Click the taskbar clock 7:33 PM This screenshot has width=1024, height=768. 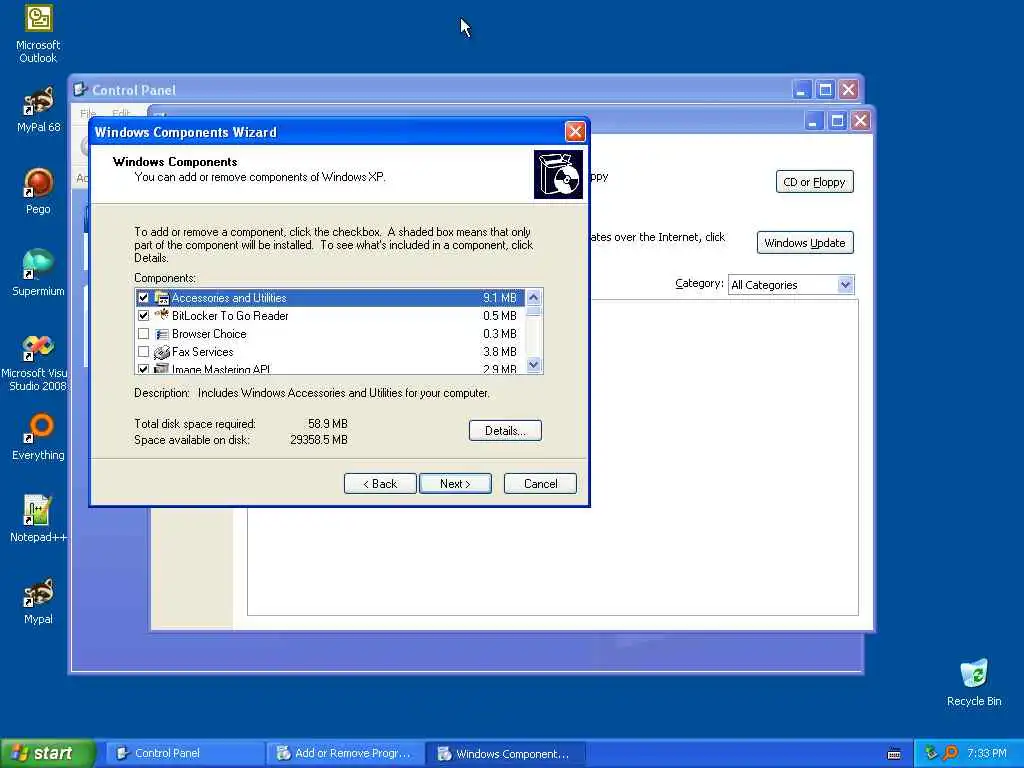click(x=987, y=753)
